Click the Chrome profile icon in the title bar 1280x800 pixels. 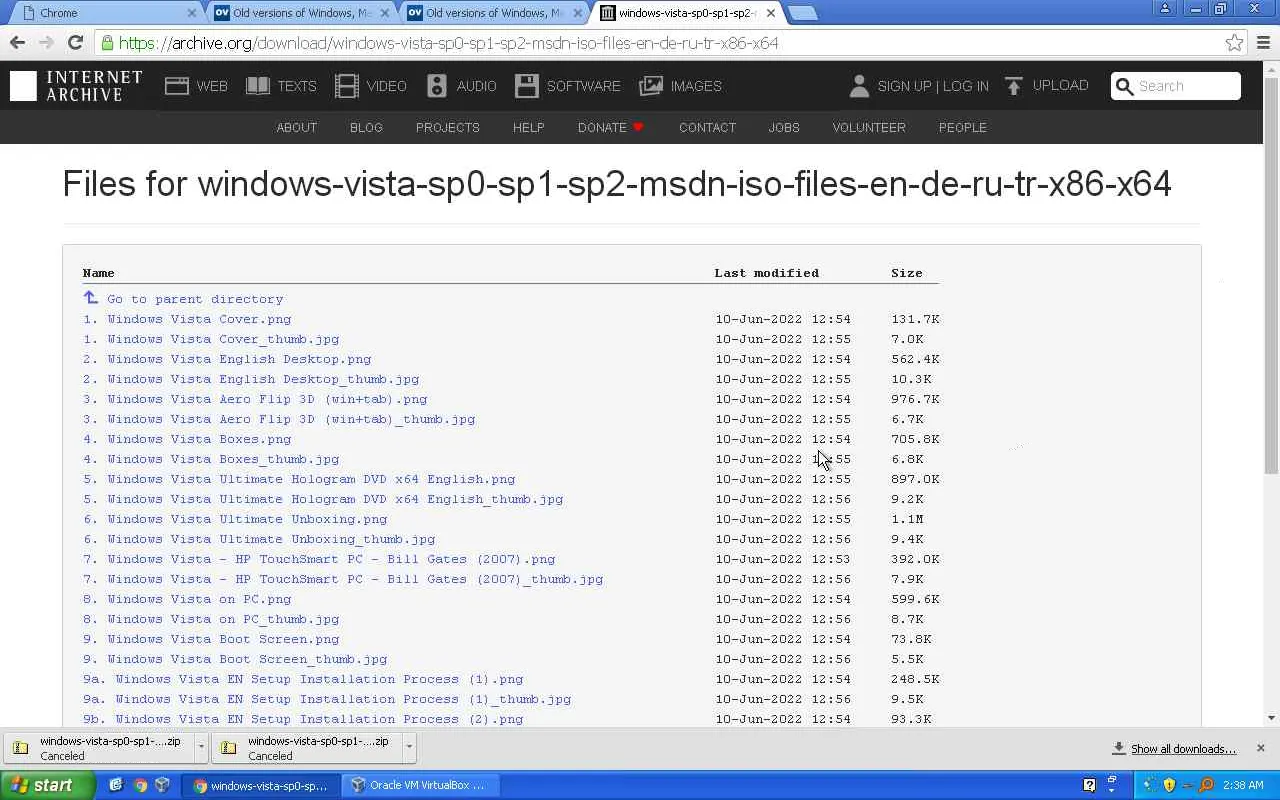(x=1165, y=9)
